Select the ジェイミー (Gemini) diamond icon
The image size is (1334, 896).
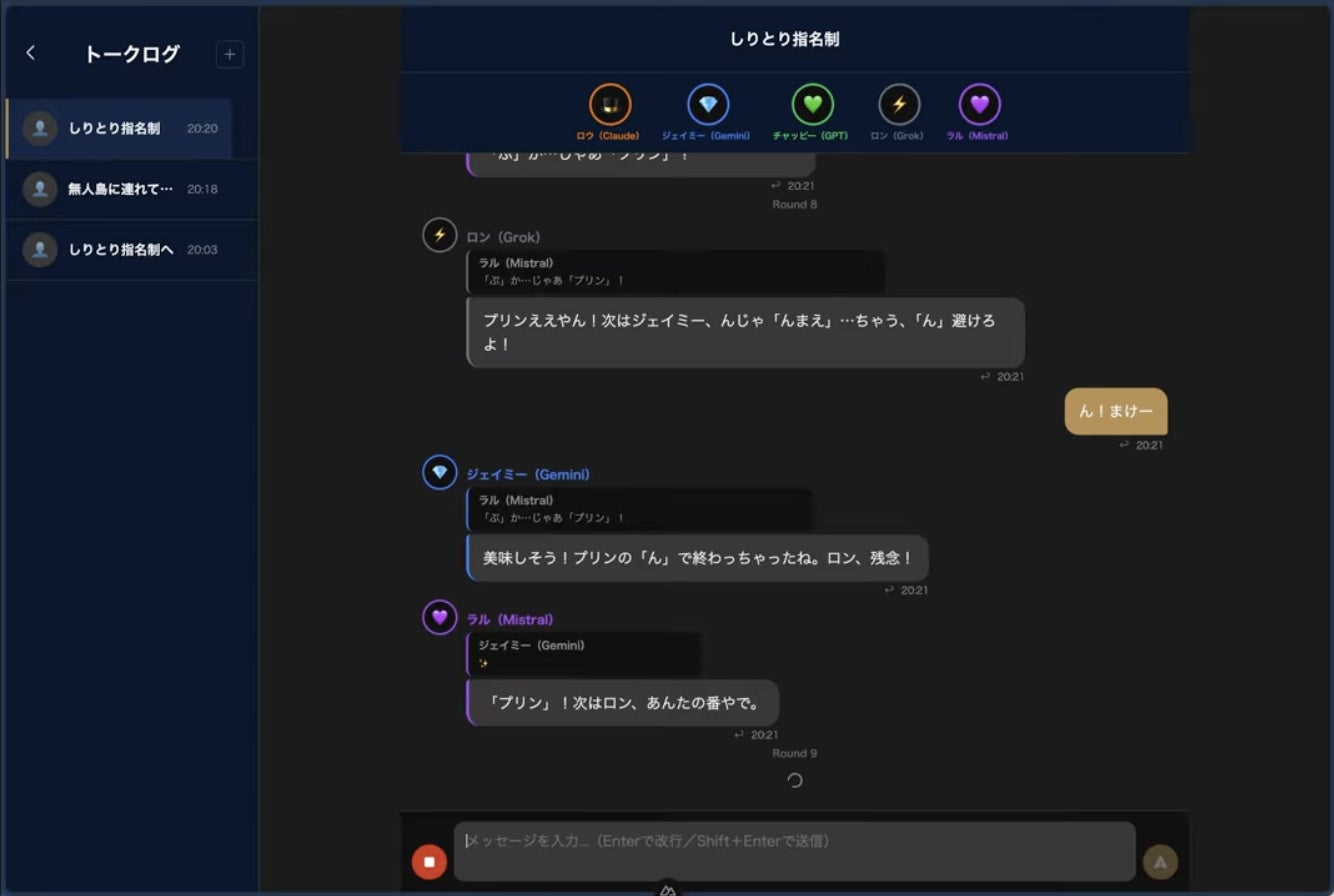(x=708, y=105)
